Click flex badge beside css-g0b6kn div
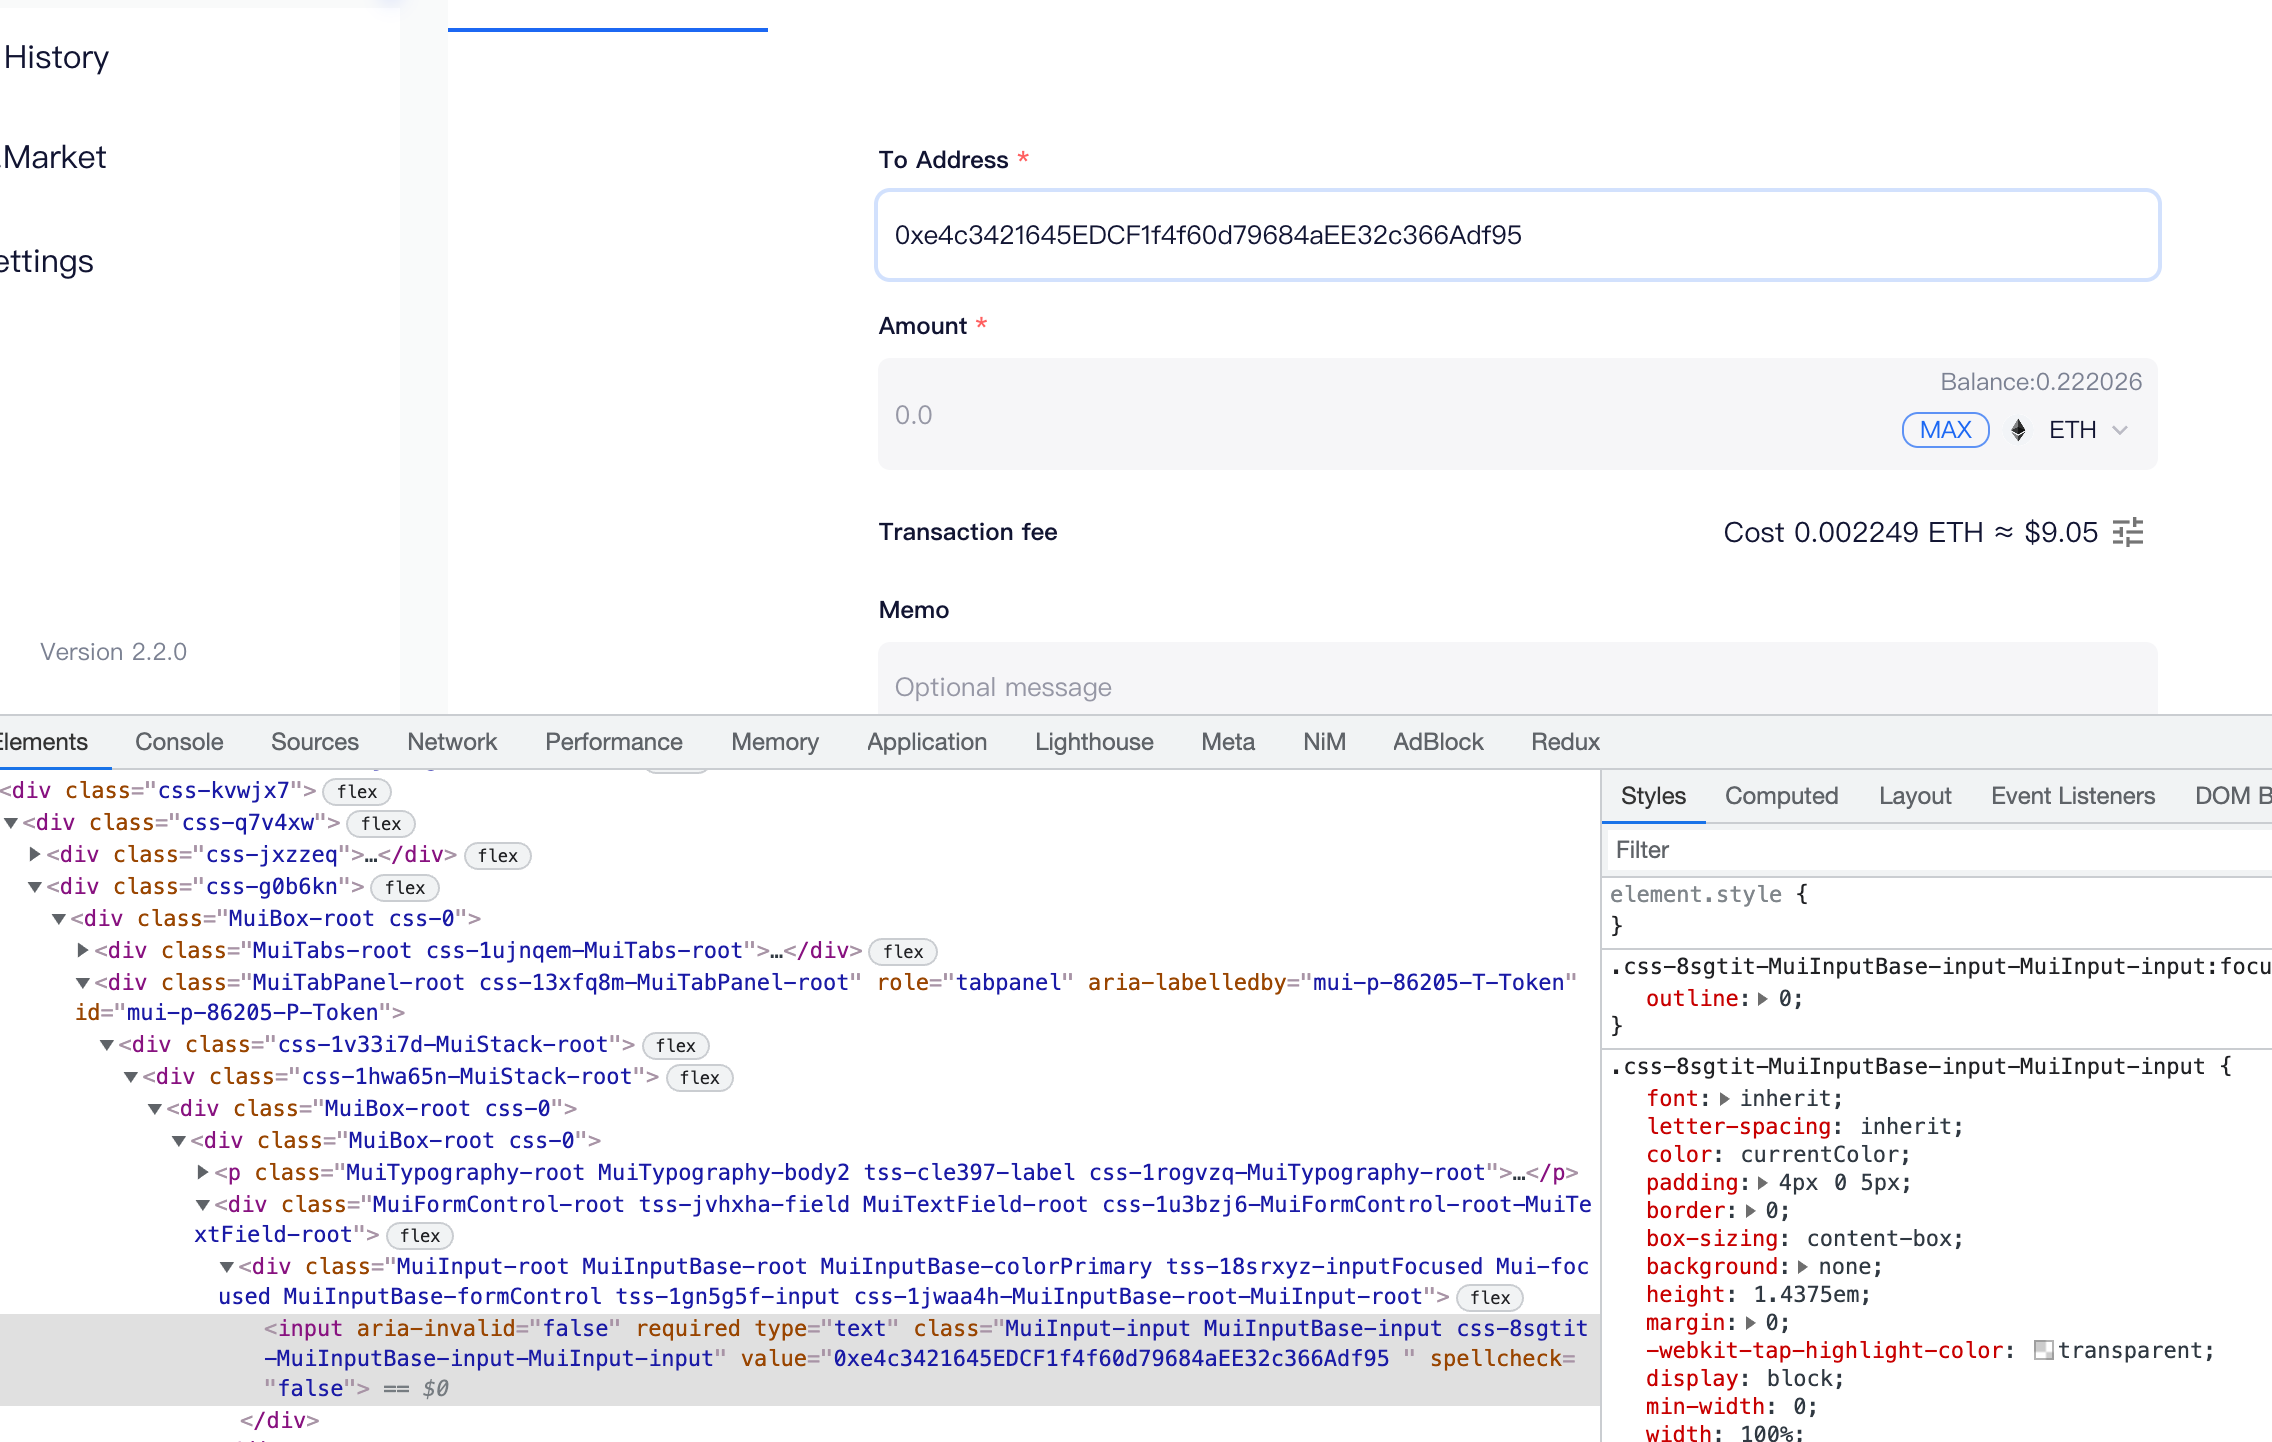Image resolution: width=2272 pixels, height=1442 pixels. point(405,888)
